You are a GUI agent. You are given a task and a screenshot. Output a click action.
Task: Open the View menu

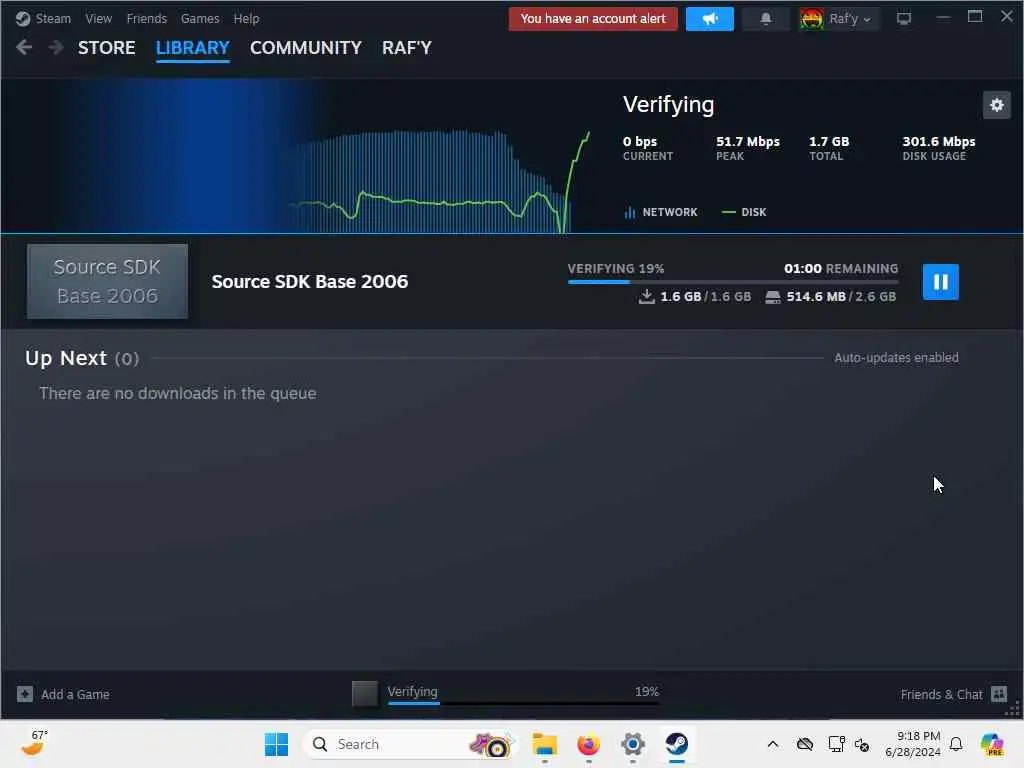click(x=98, y=18)
